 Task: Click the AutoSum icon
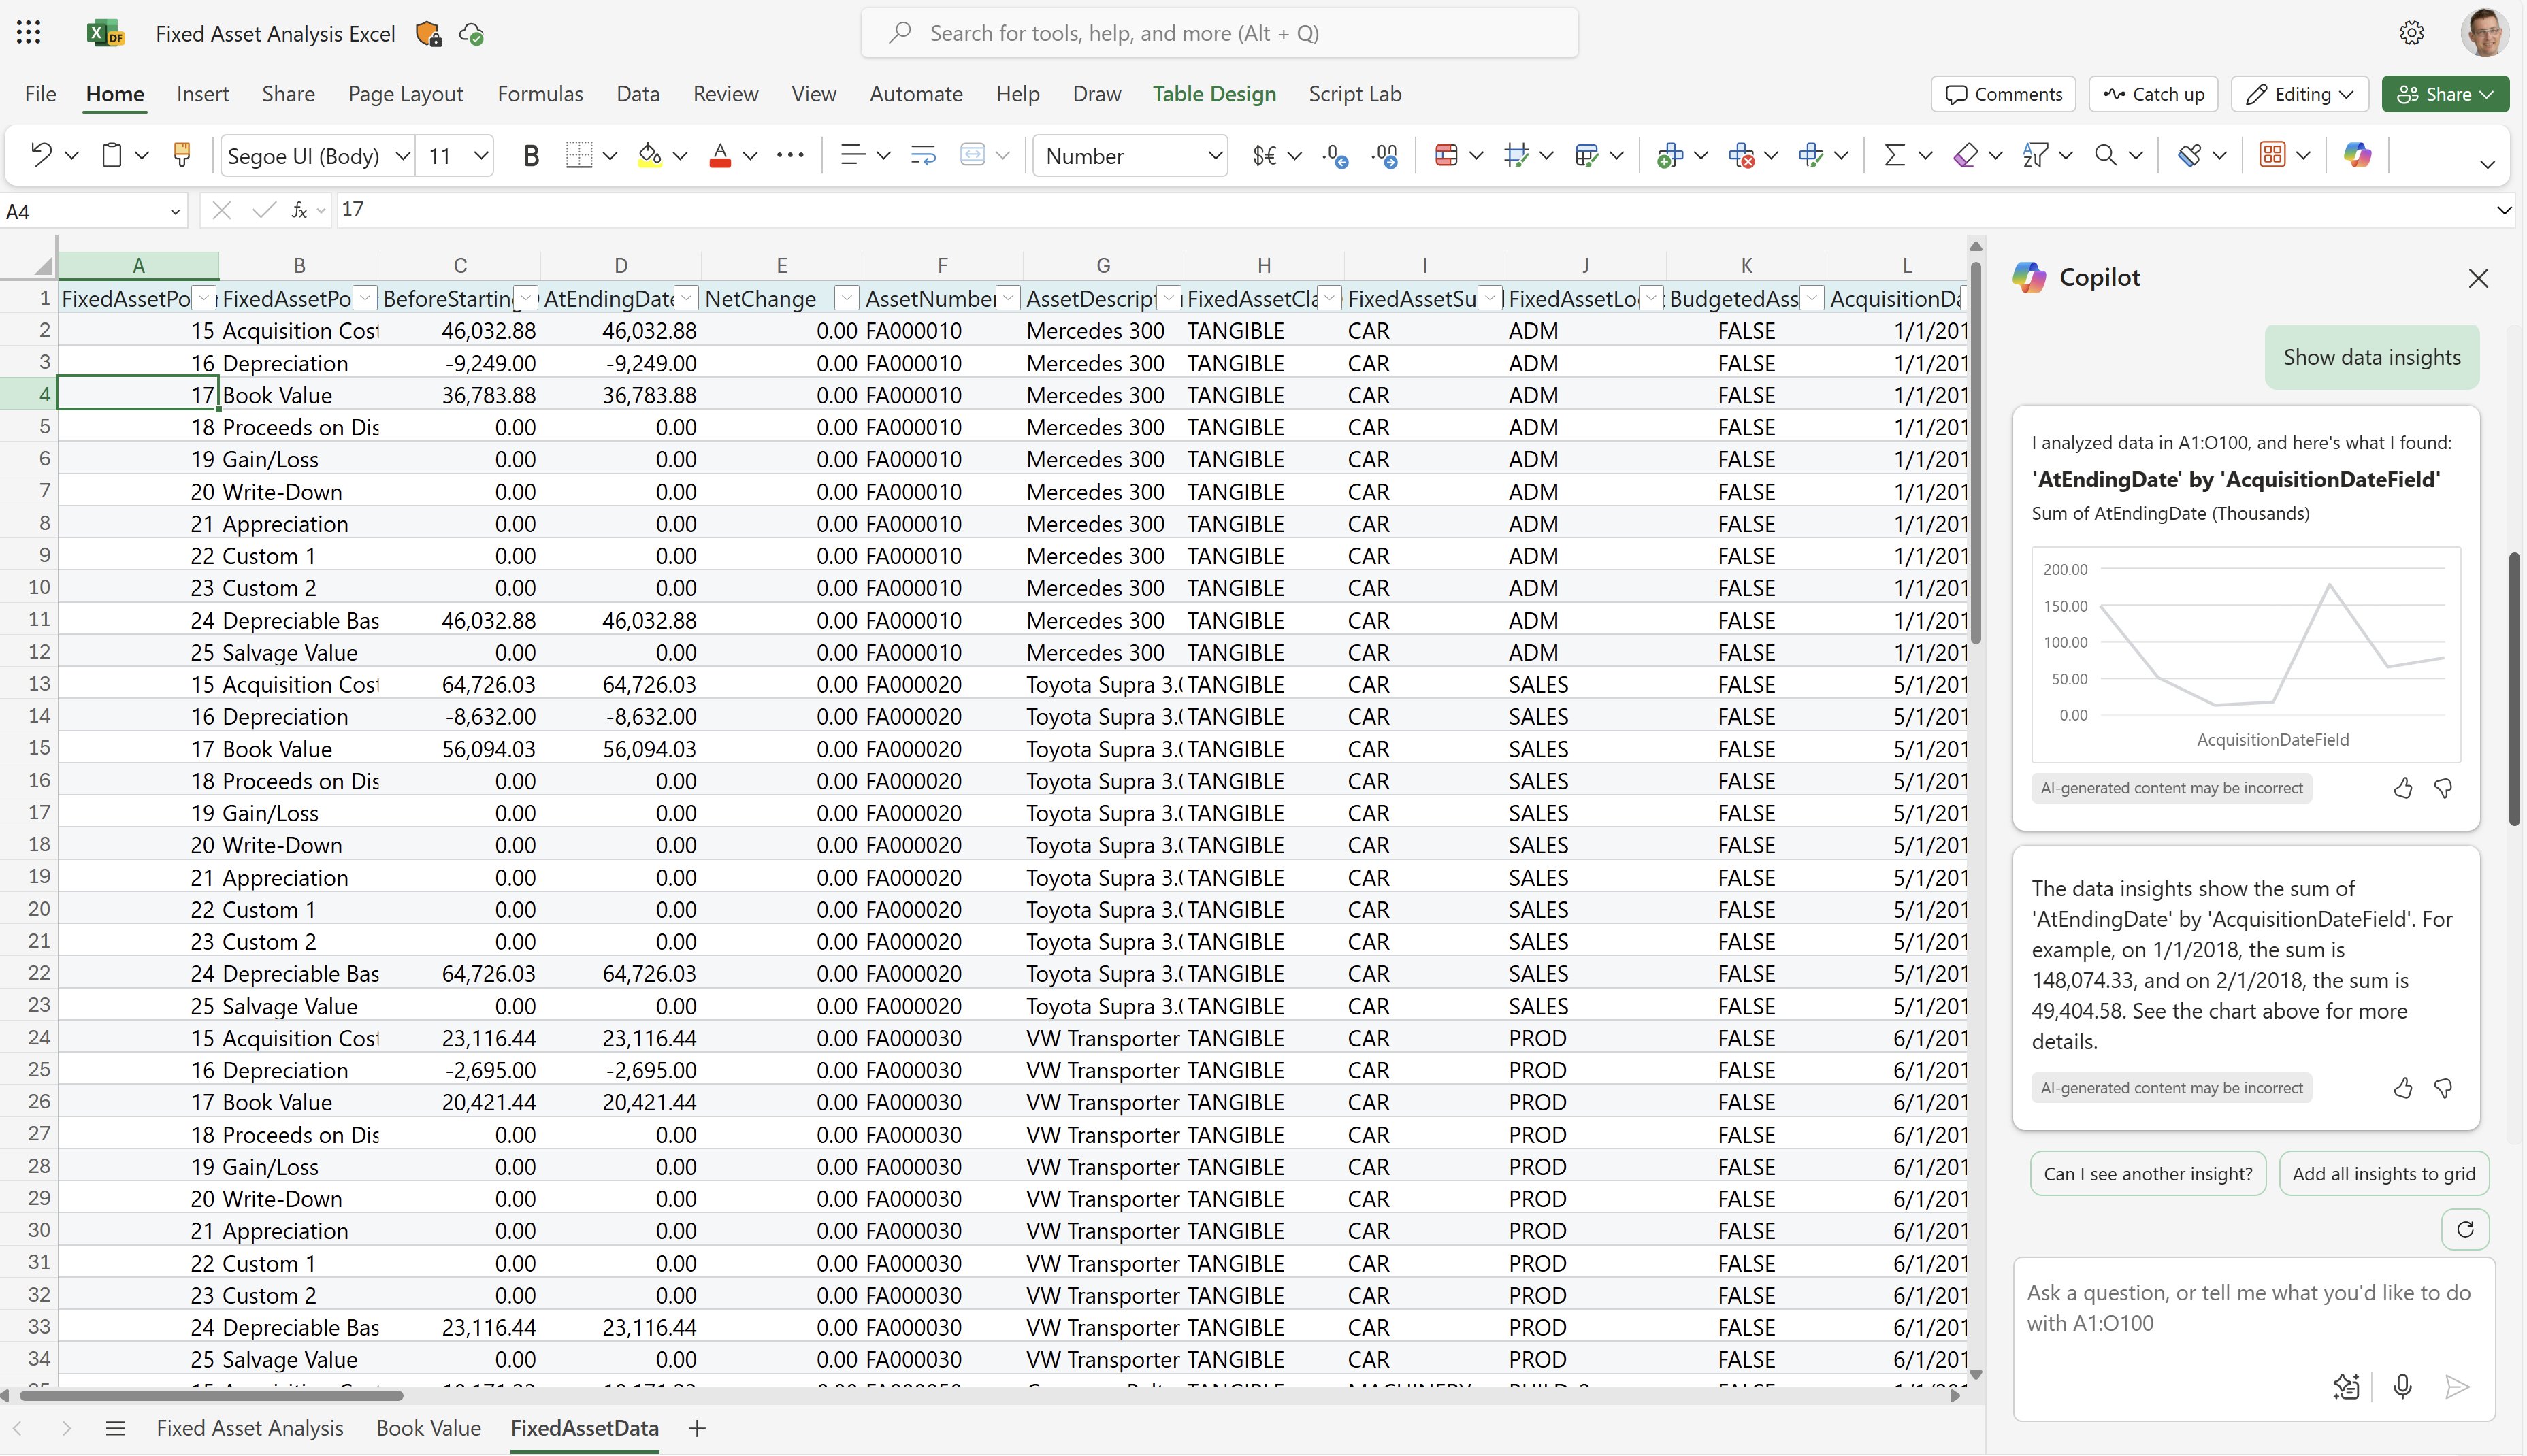tap(1896, 155)
